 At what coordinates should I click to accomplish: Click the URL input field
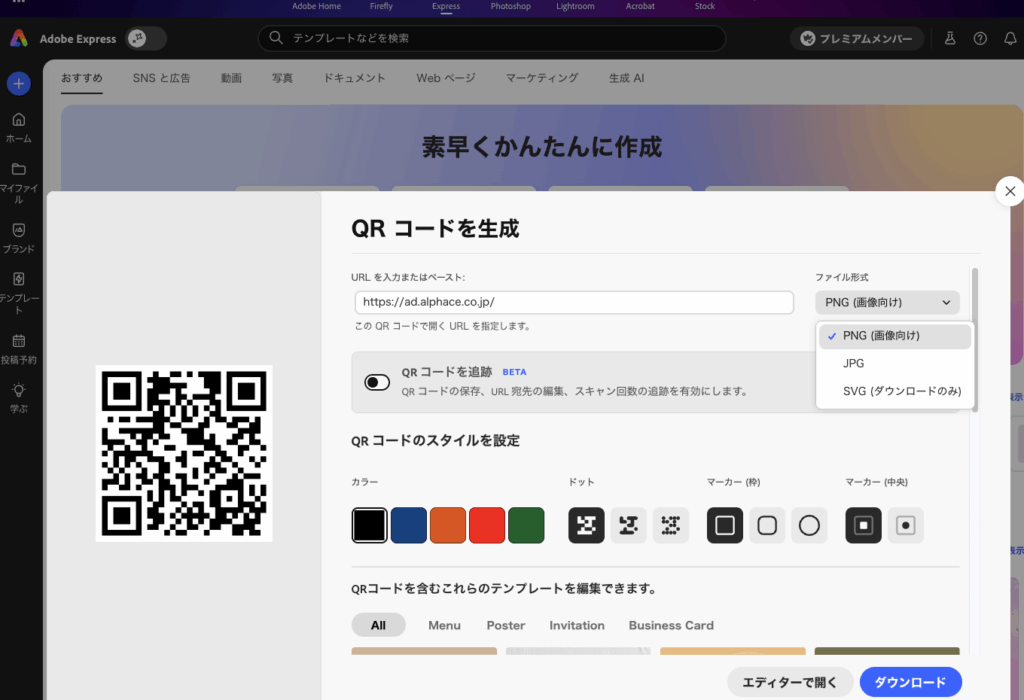(574, 302)
